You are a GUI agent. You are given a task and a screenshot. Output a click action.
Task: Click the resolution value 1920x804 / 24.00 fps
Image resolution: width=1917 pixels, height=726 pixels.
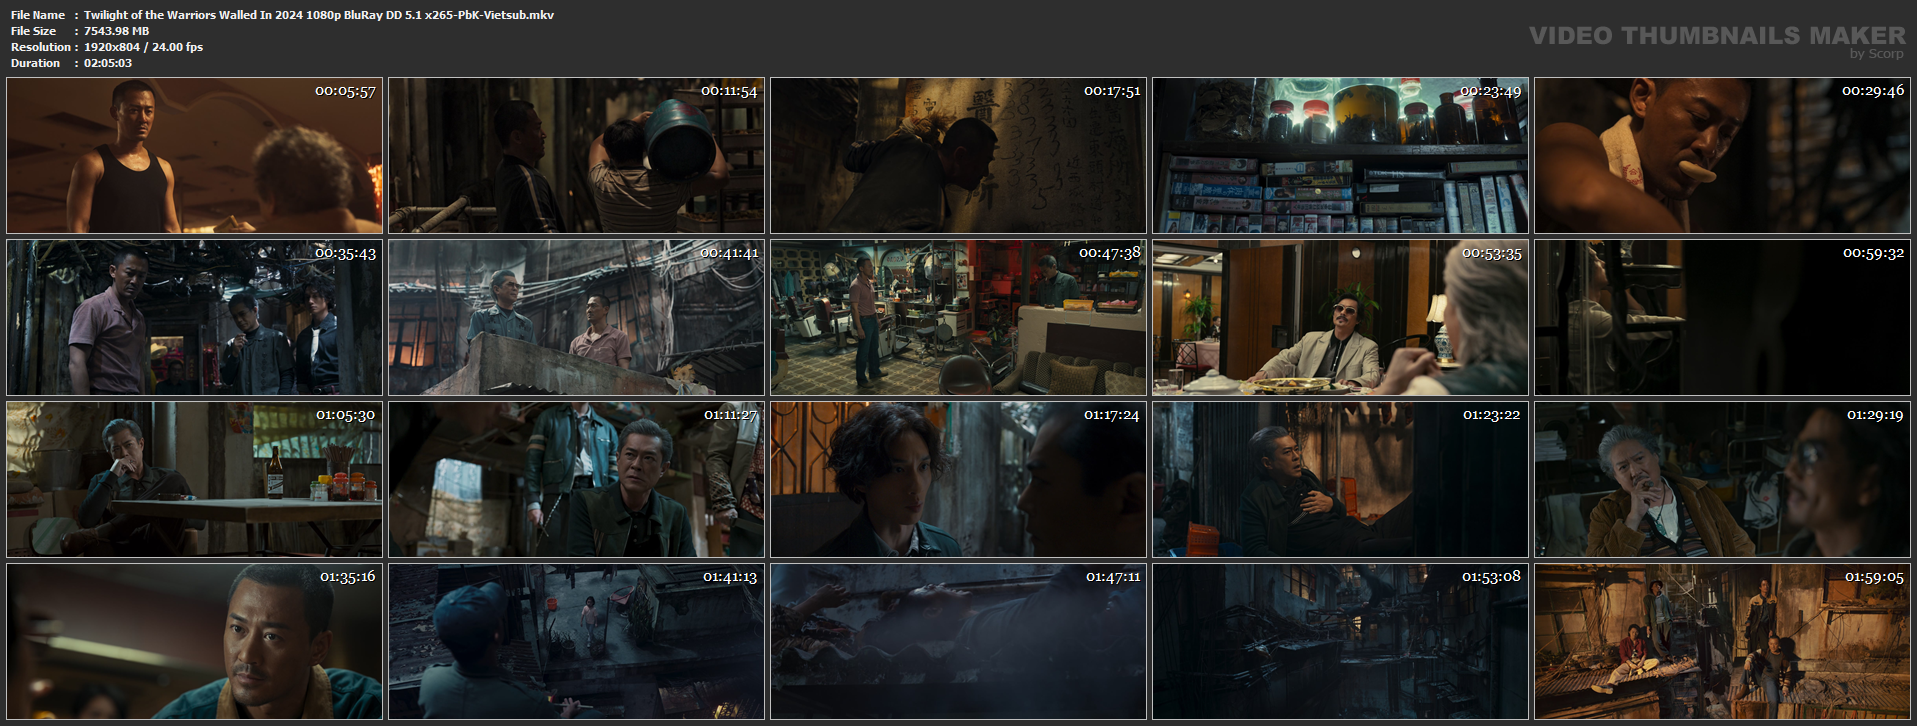click(x=143, y=47)
